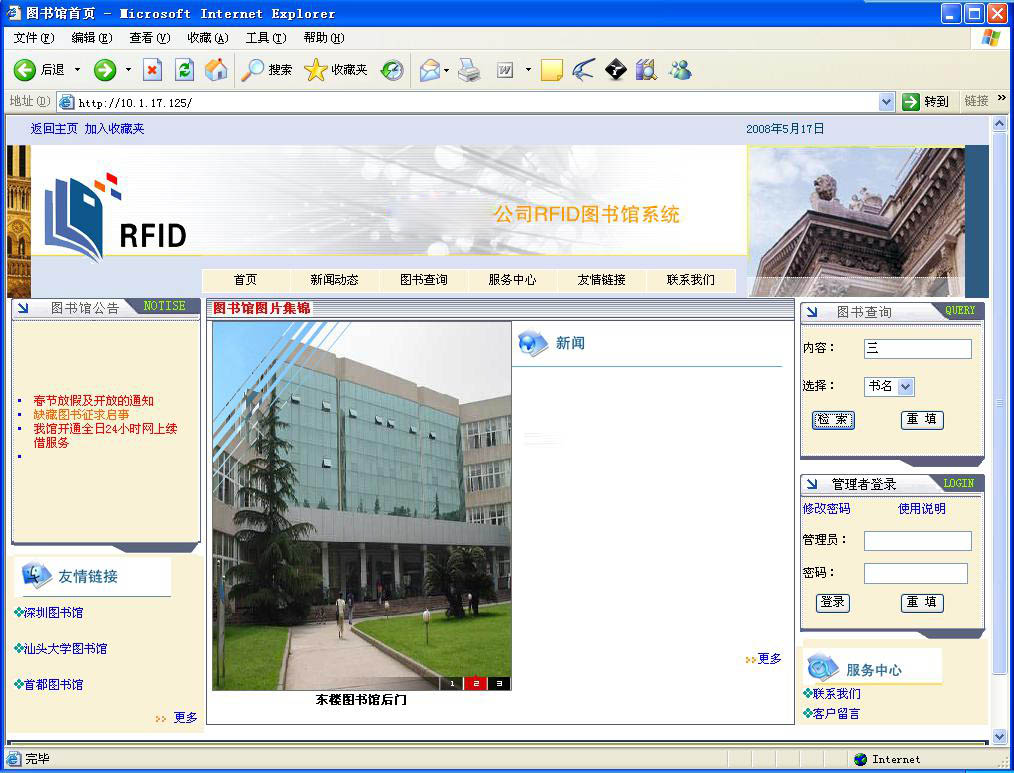Expand the Links (链接) toolbar chevron
This screenshot has width=1014, height=773.
(x=1002, y=98)
